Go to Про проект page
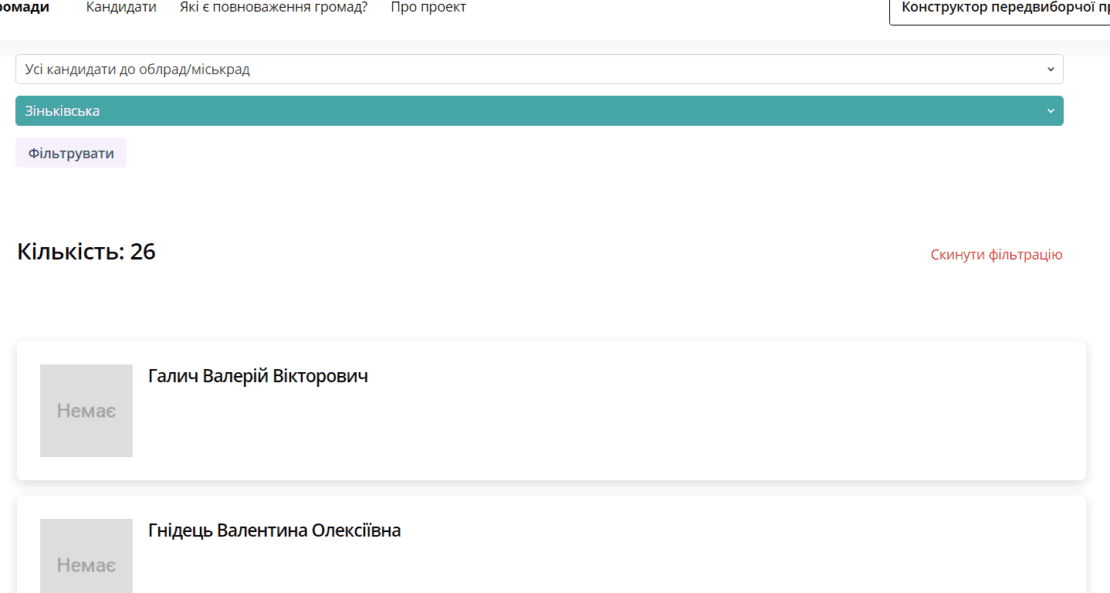 pos(428,7)
